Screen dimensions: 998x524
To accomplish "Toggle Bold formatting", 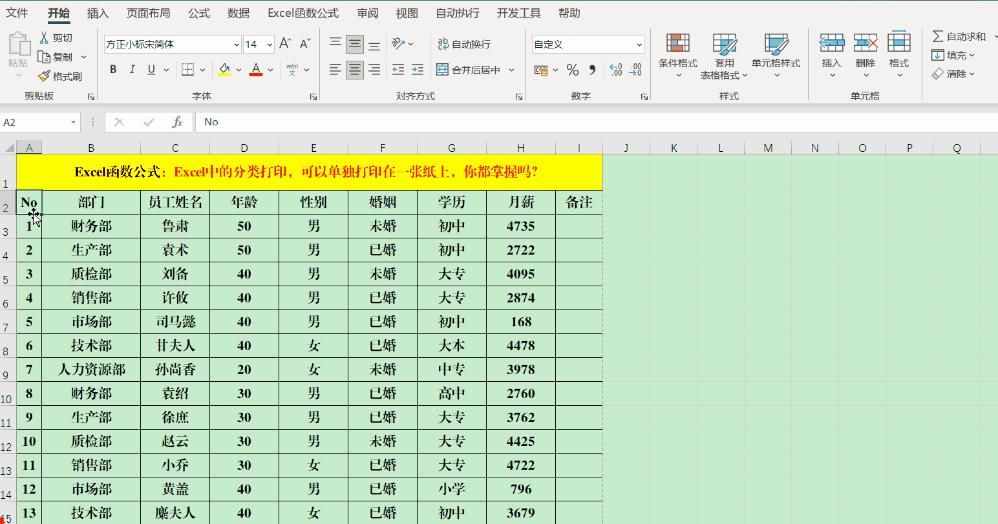I will coord(113,69).
